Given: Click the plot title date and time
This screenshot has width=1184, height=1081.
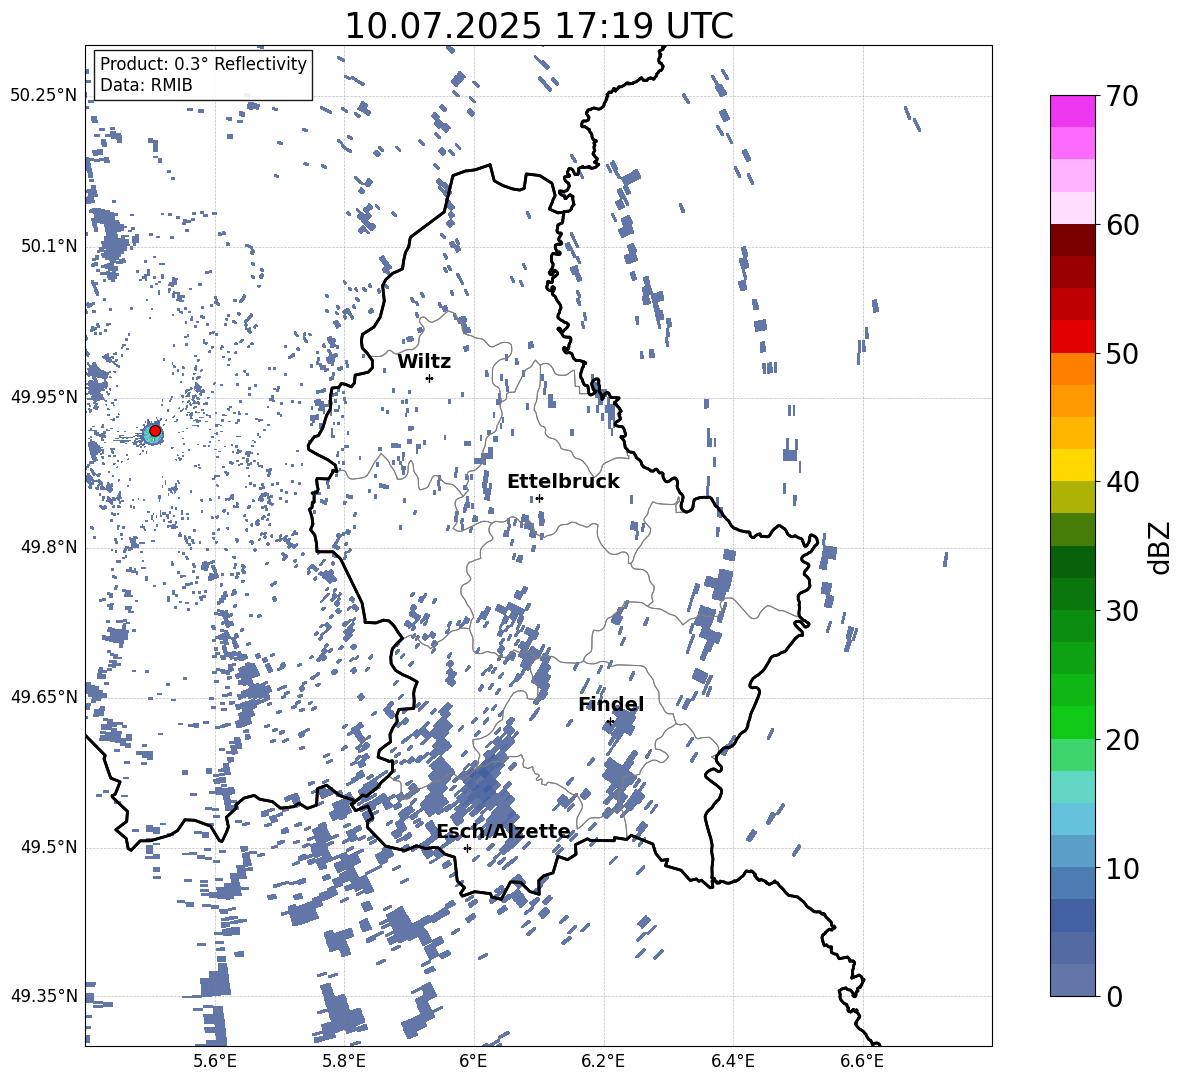Looking at the screenshot, I should (539, 26).
